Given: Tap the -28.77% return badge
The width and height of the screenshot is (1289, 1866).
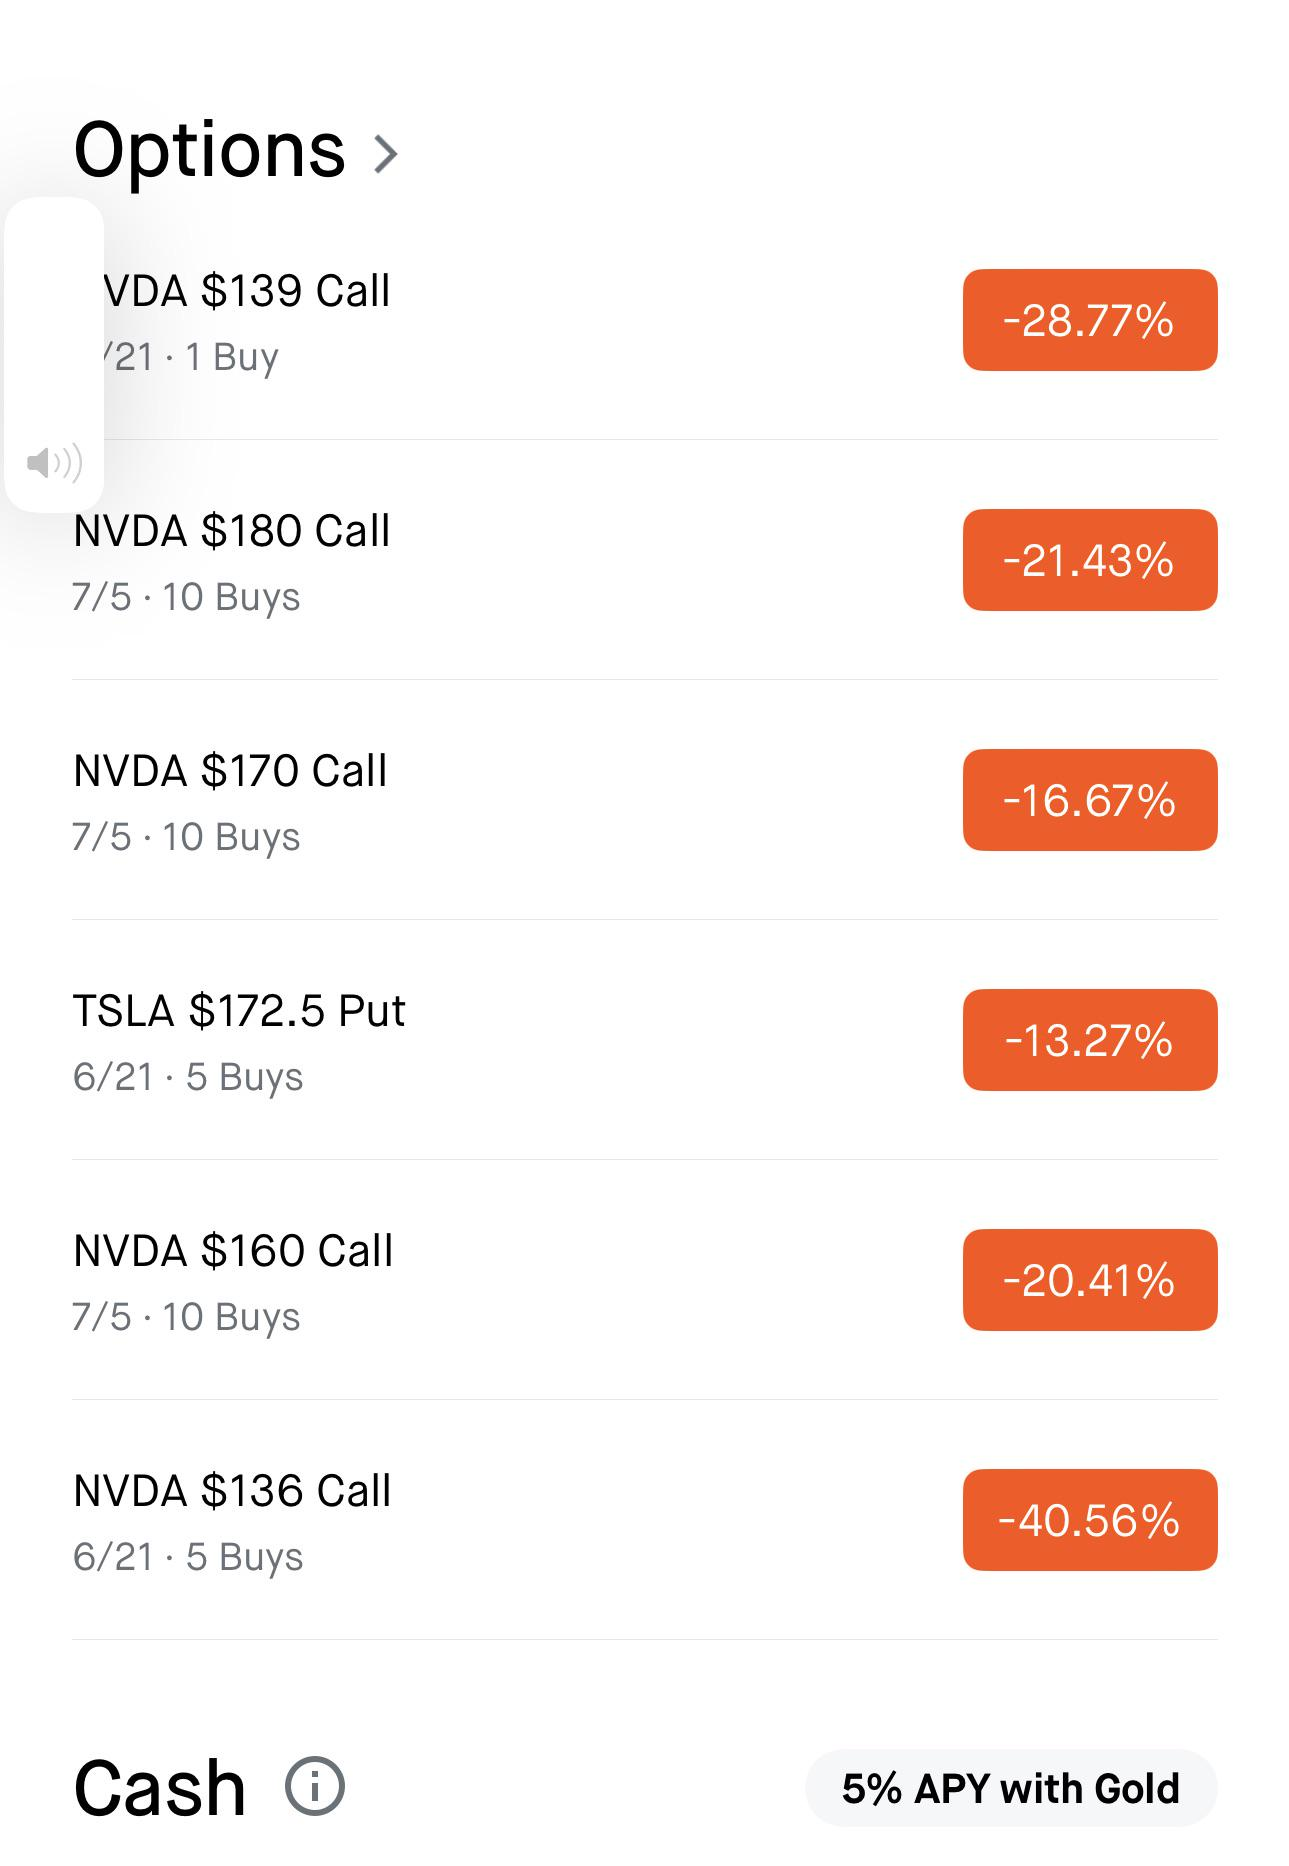Looking at the screenshot, I should [x=1090, y=320].
